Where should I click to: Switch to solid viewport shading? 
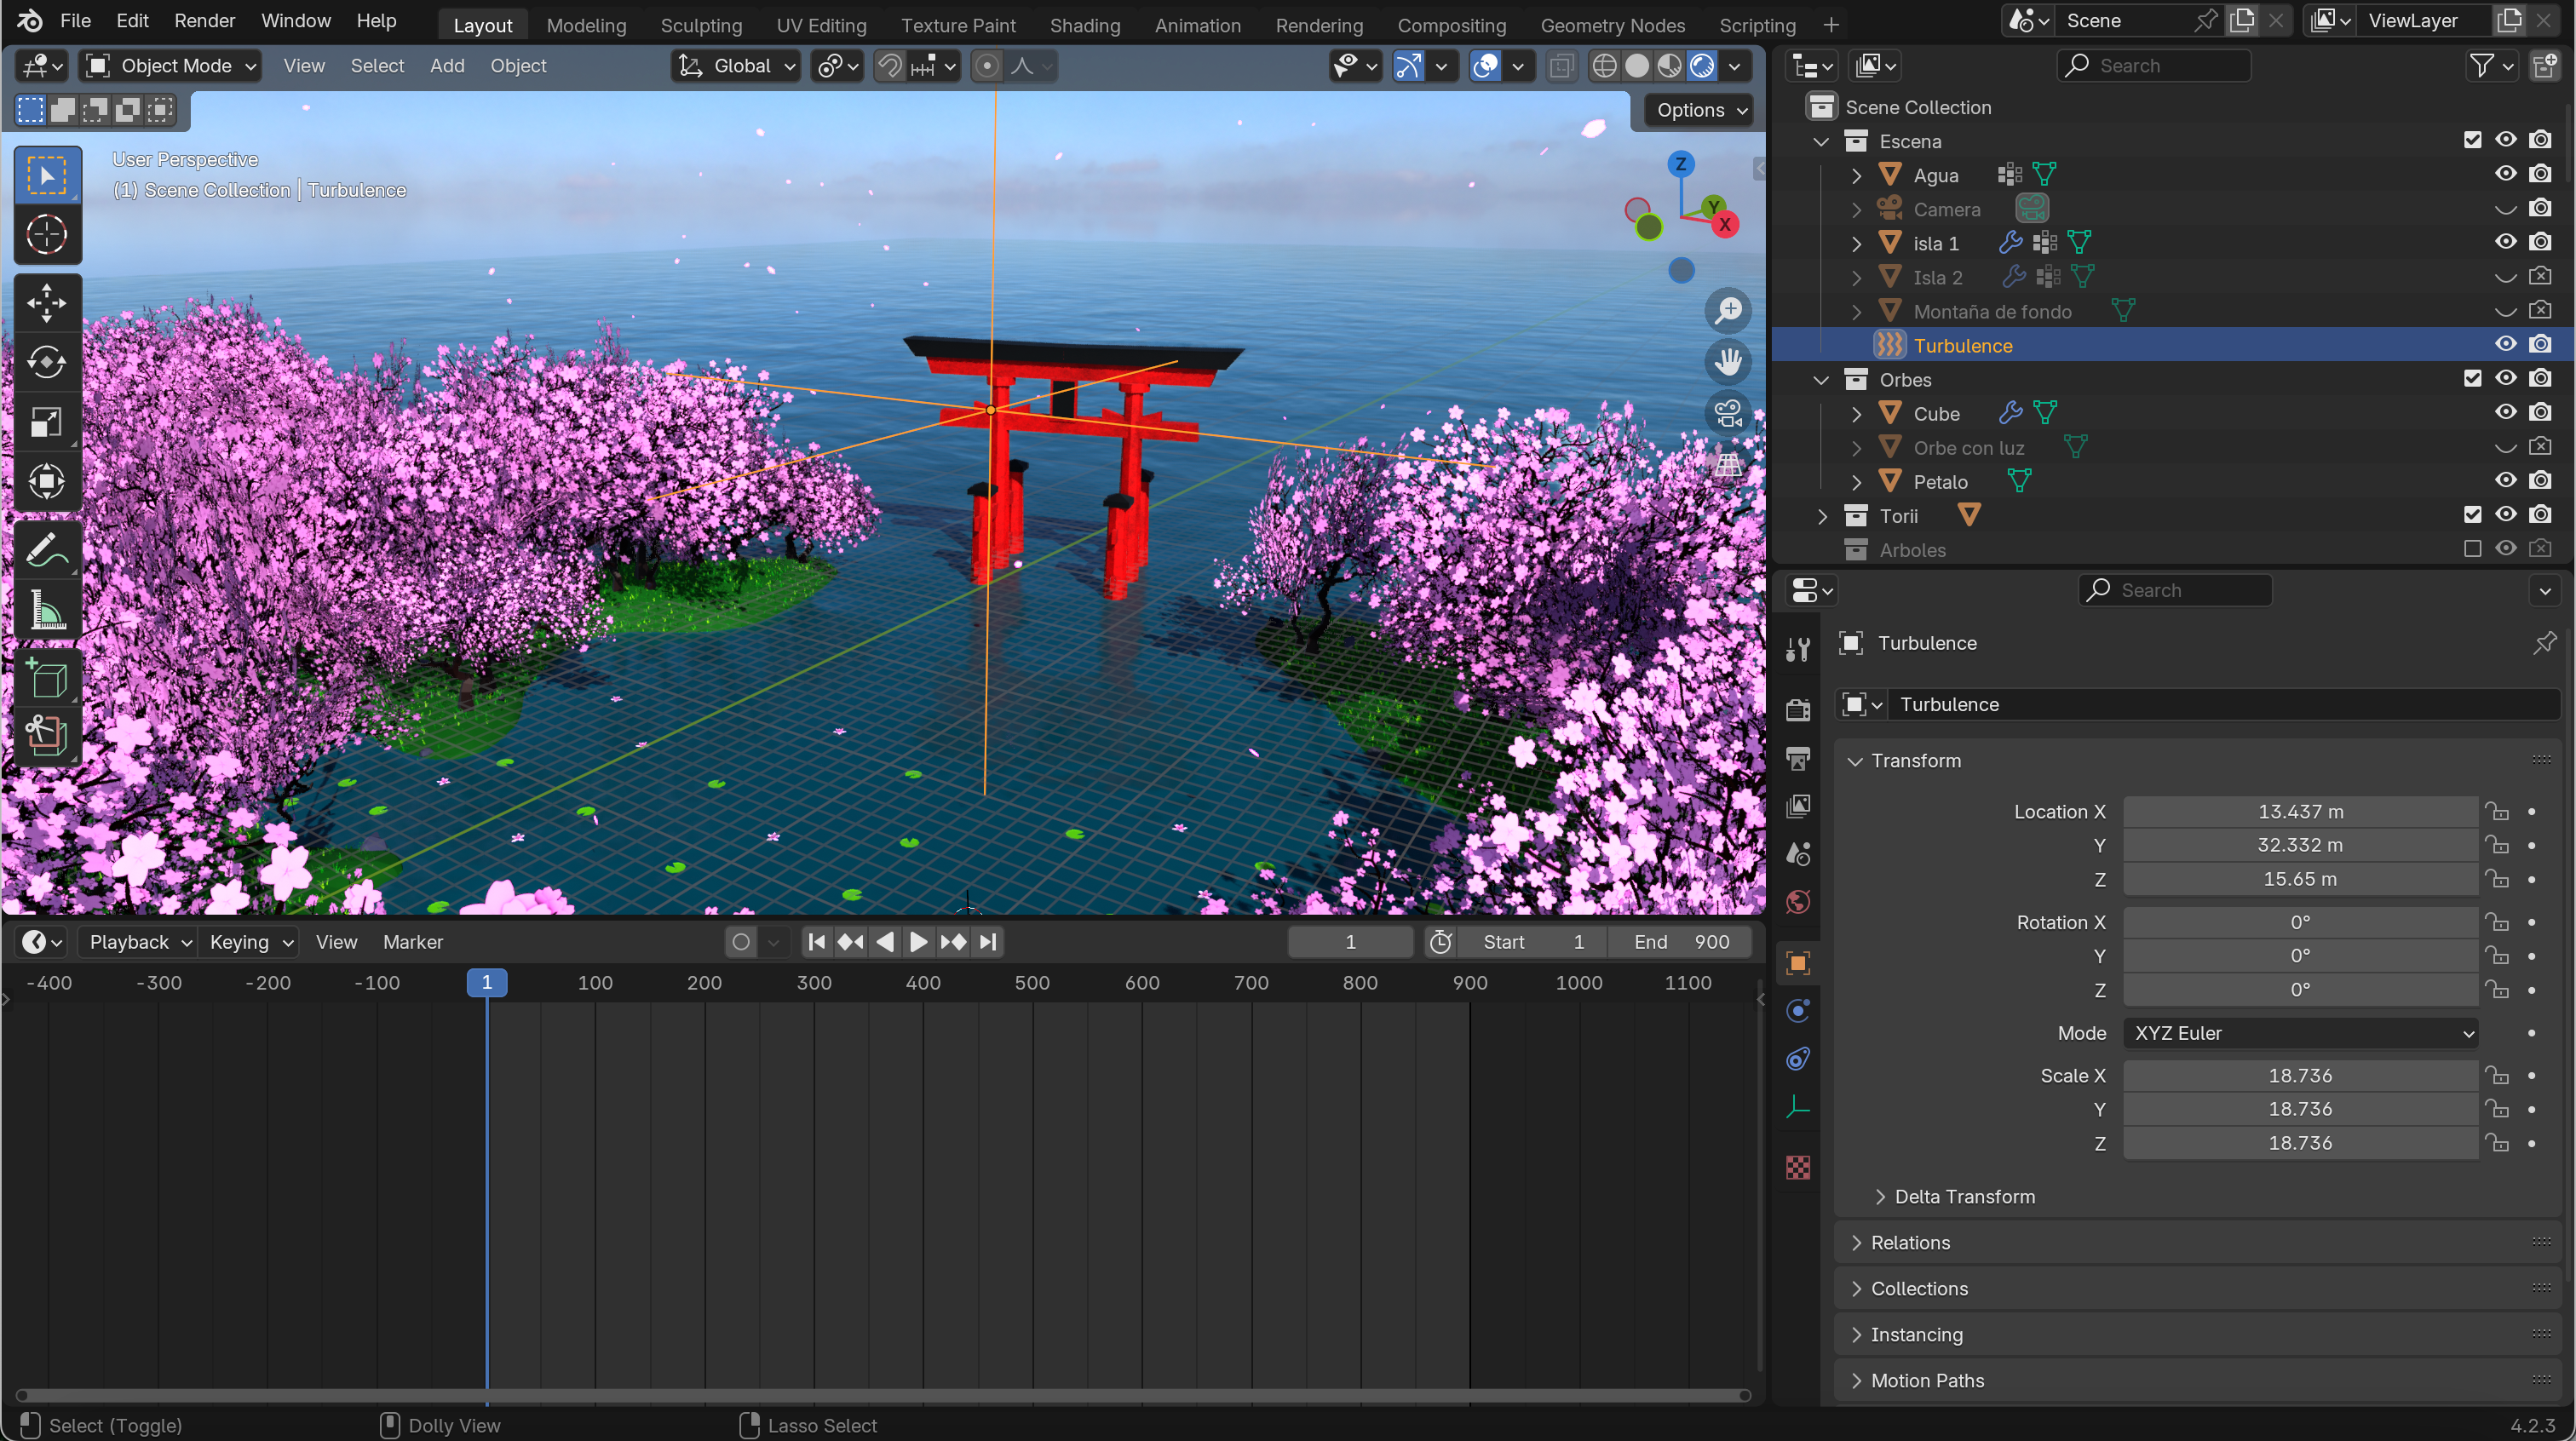pos(1637,66)
